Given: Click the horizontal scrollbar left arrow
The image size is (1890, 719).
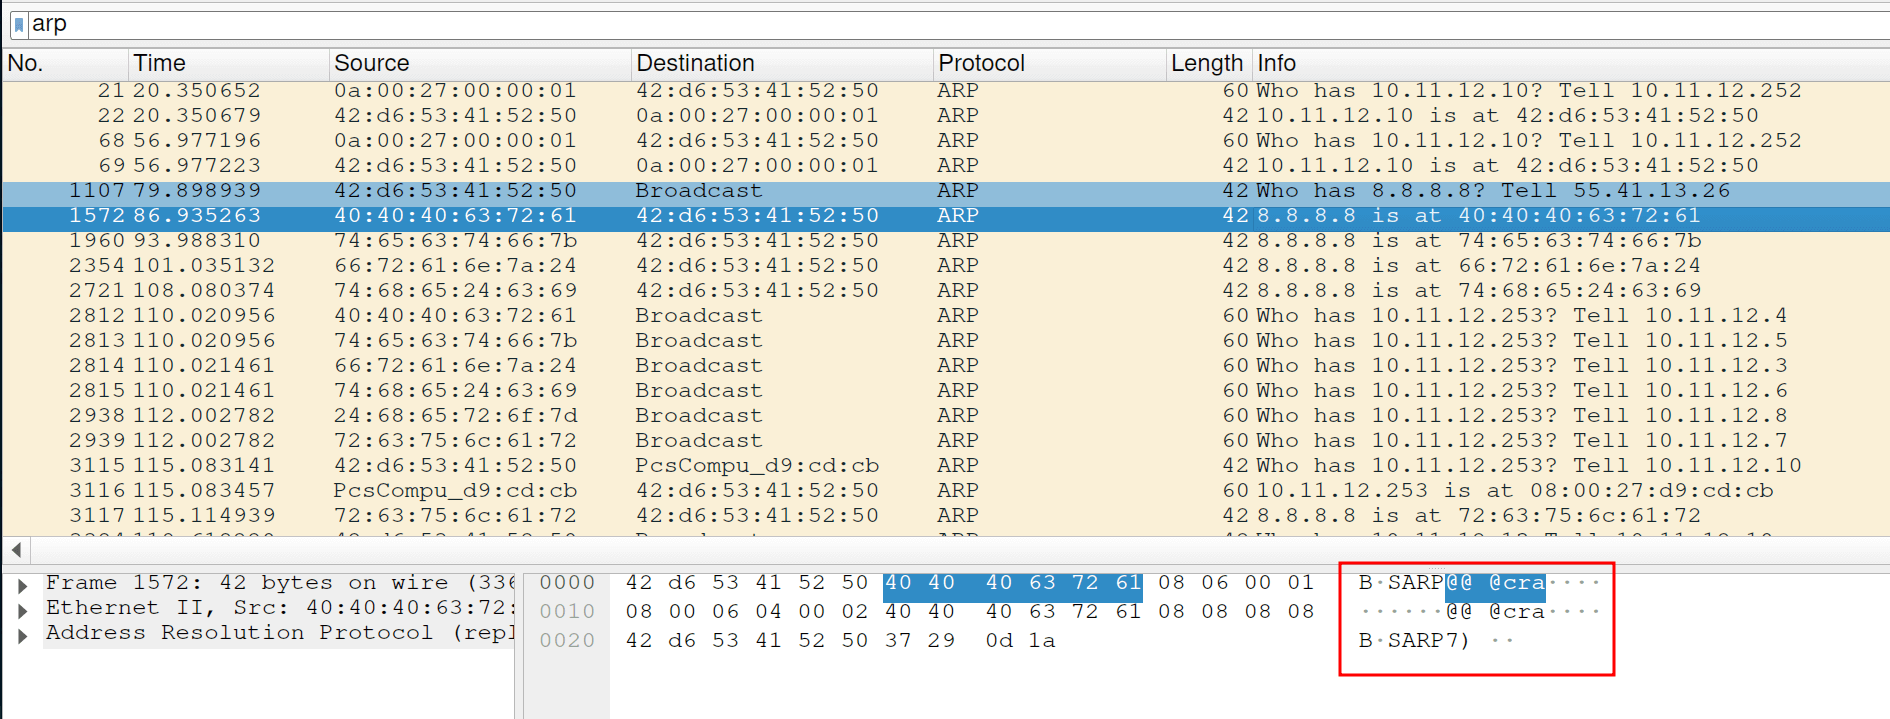Looking at the screenshot, I should (16, 550).
